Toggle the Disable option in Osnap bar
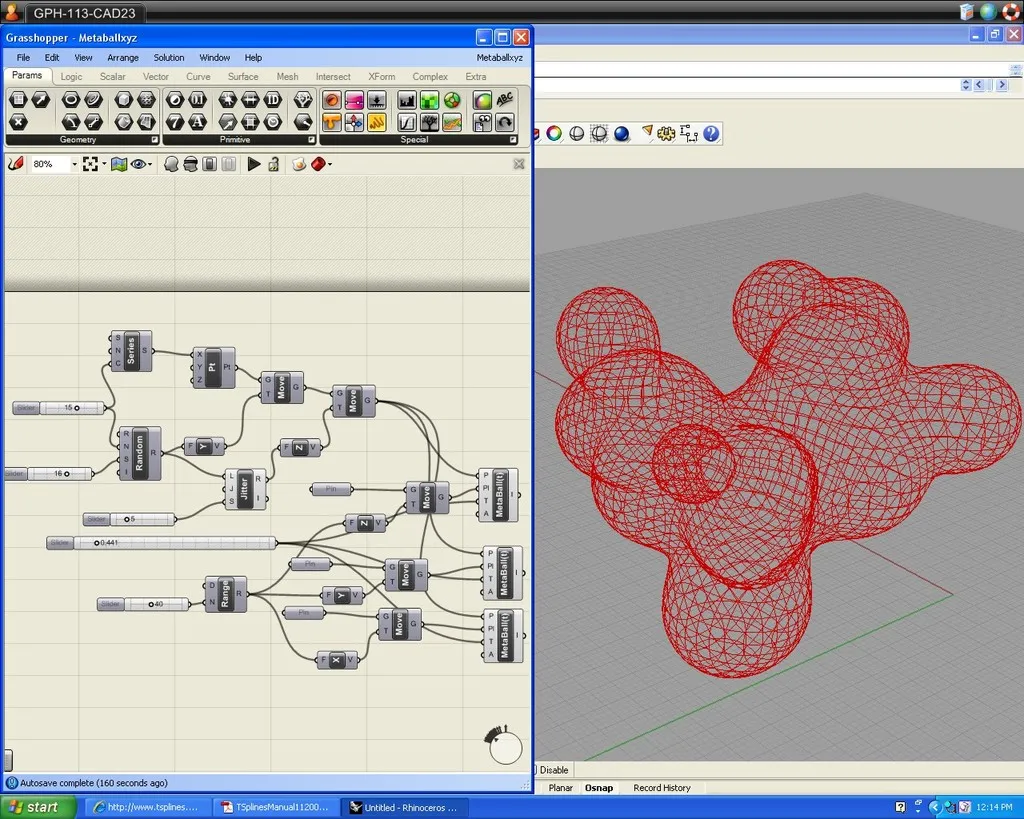This screenshot has height=819, width=1024. click(554, 770)
